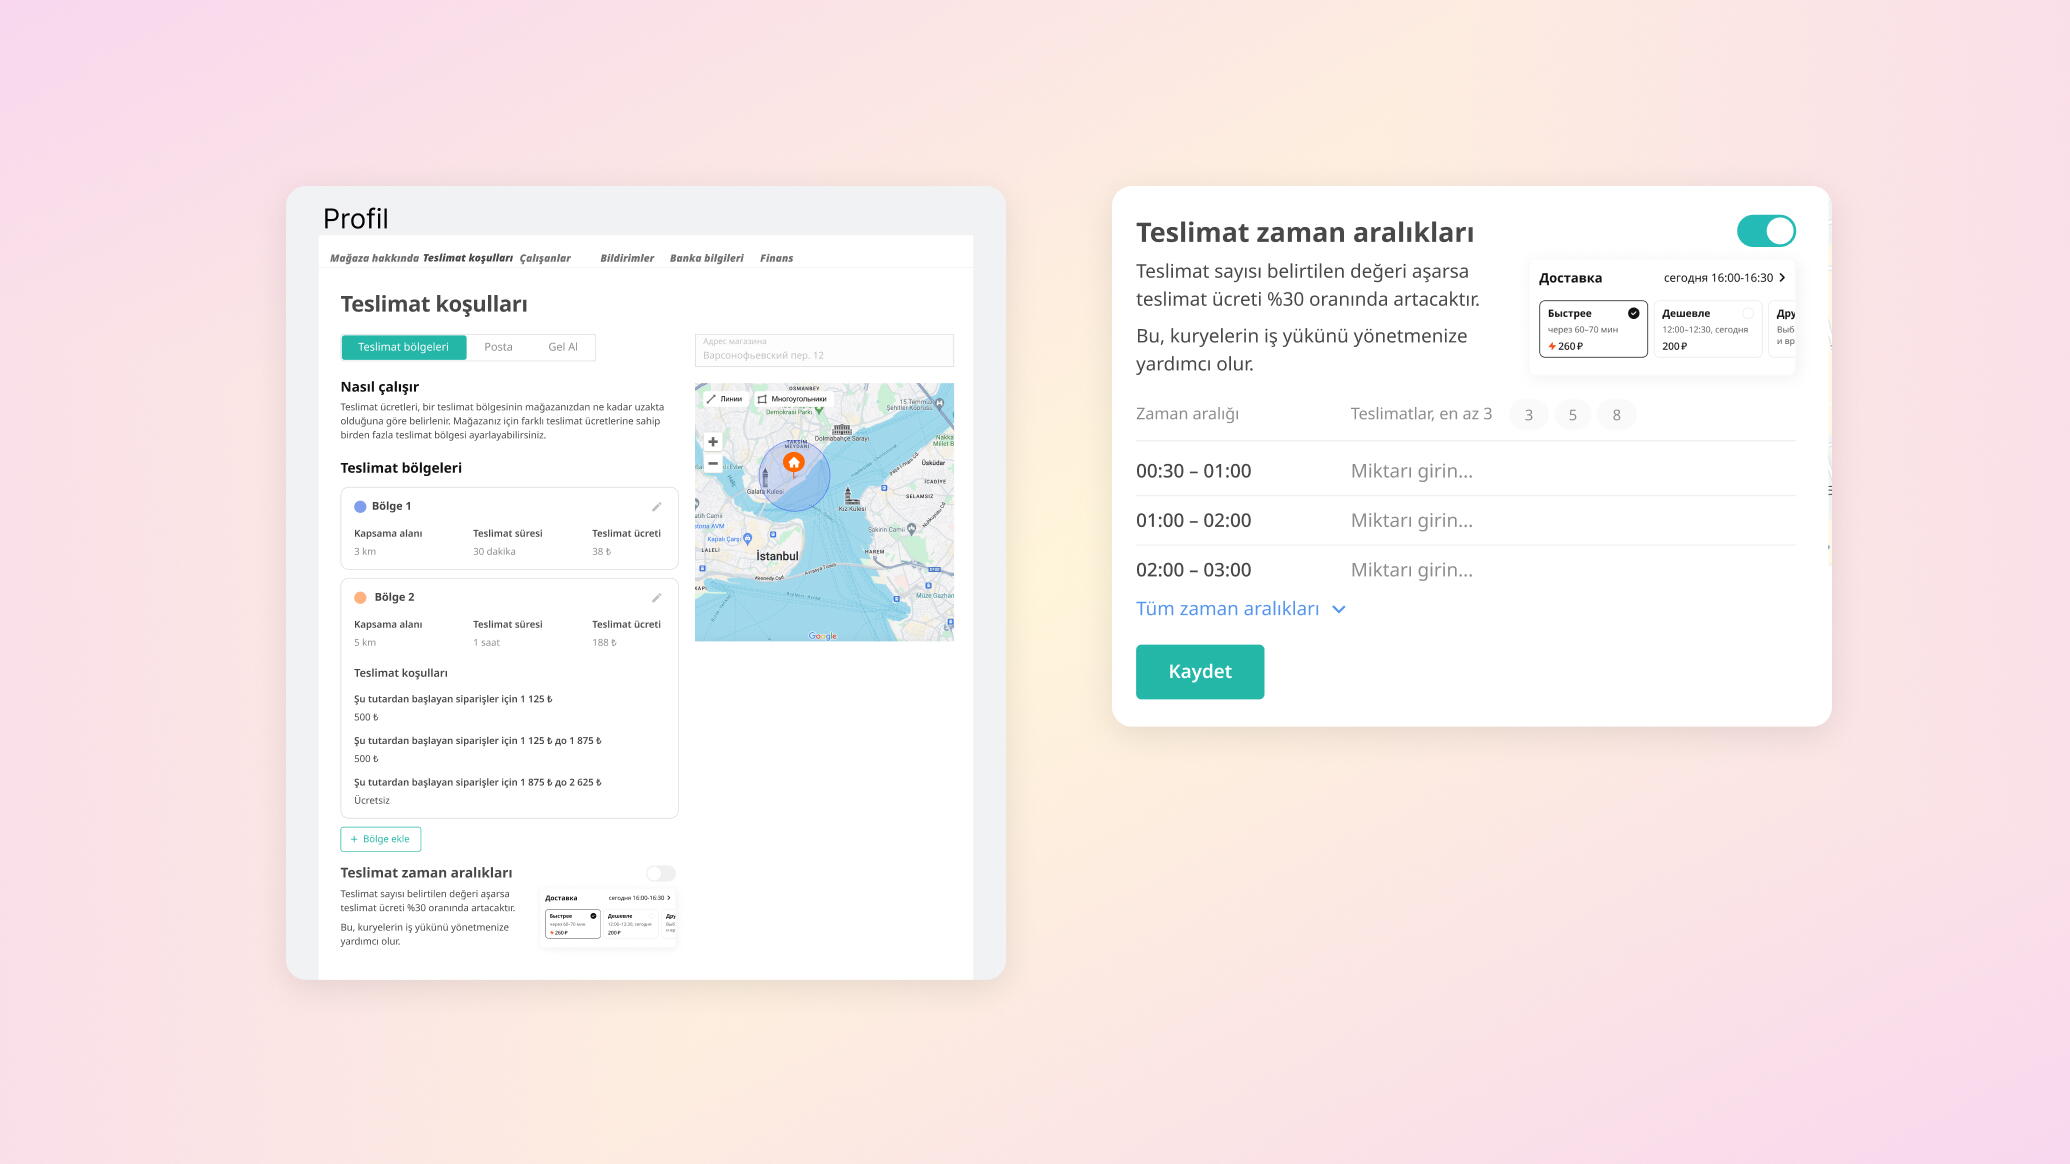The image size is (2070, 1164).
Task: Zoom in on the Istanbul map
Action: point(713,442)
